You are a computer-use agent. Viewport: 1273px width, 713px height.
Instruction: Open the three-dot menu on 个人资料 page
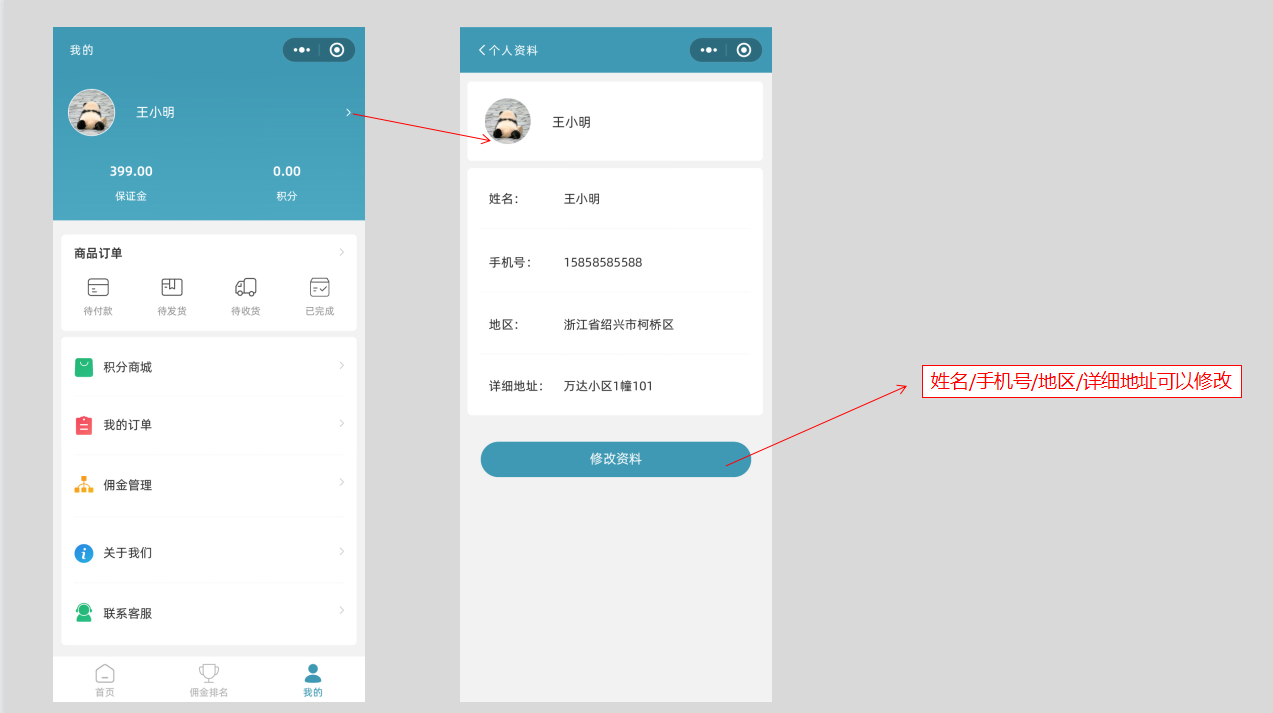tap(709, 50)
